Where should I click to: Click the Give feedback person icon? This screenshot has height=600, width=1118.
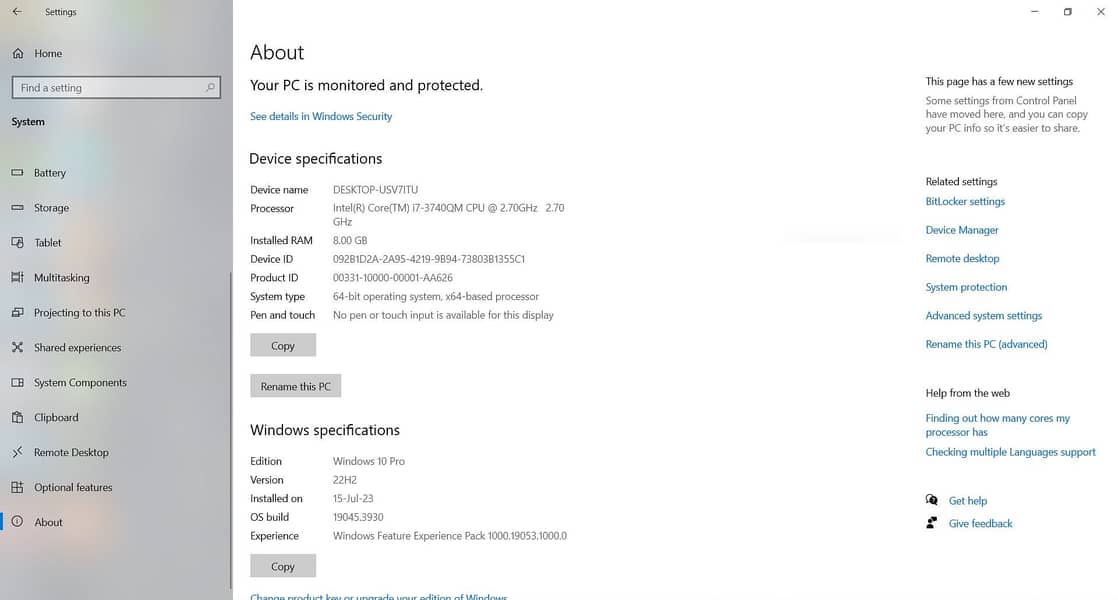click(x=931, y=523)
